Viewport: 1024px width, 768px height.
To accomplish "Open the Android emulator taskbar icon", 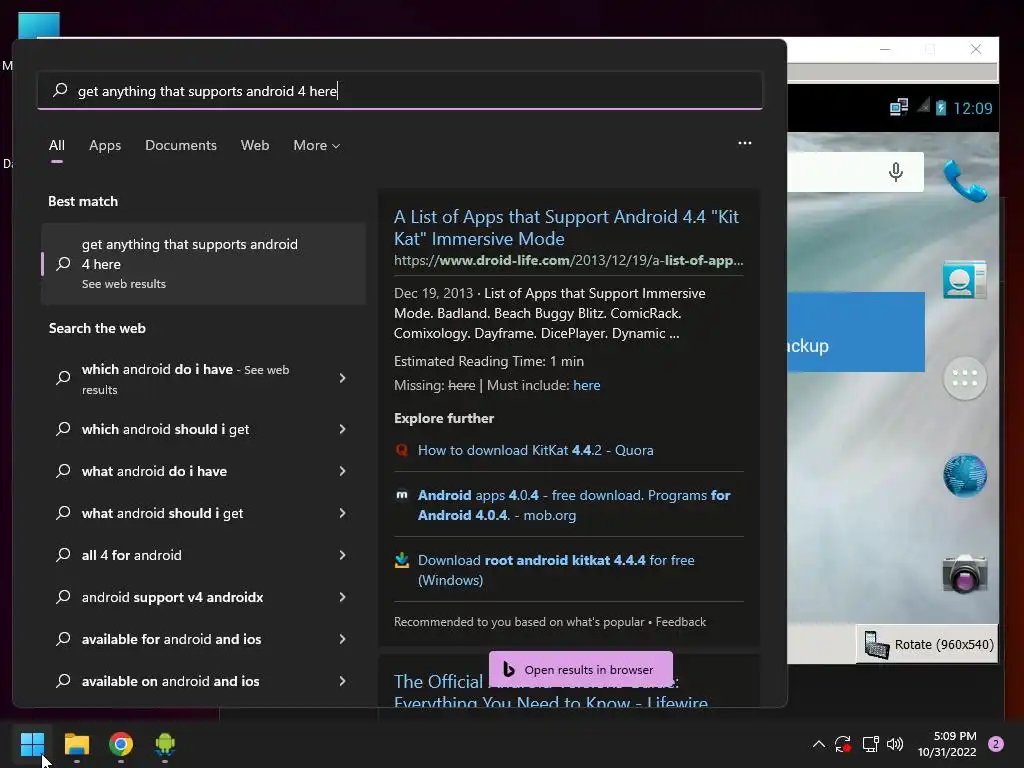I will [x=165, y=744].
